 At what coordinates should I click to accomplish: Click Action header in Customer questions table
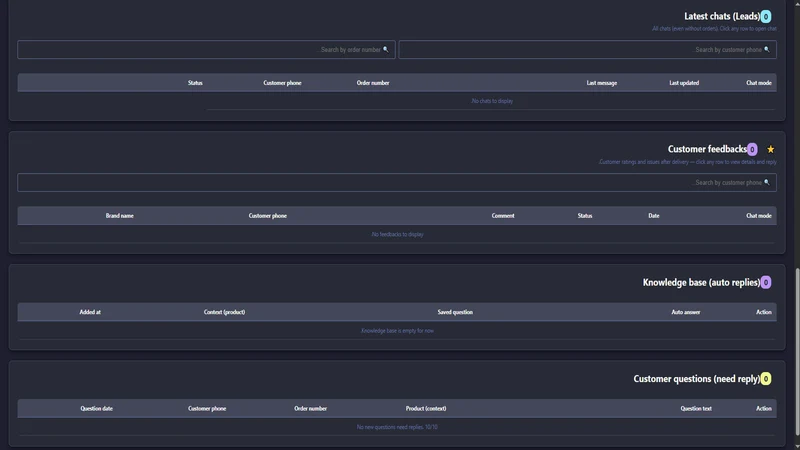point(763,409)
